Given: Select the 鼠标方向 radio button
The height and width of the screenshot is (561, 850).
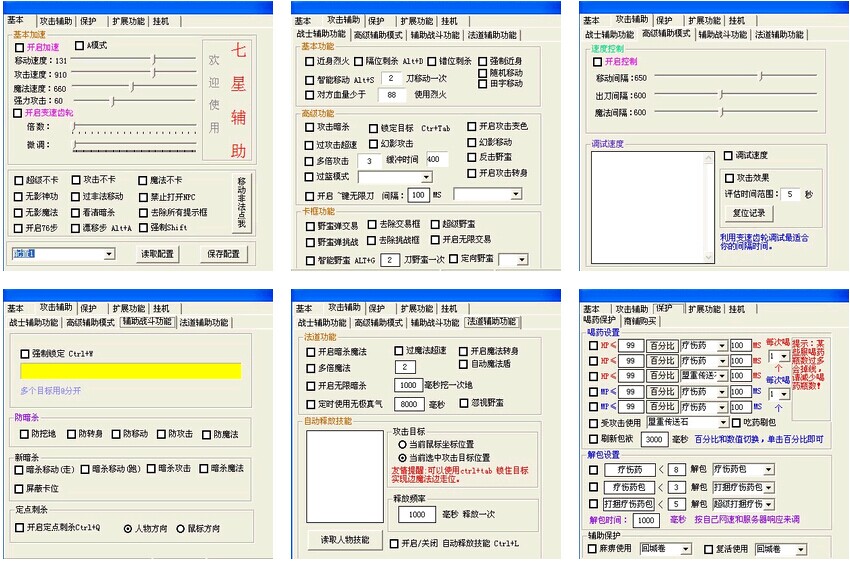Looking at the screenshot, I should click(181, 528).
